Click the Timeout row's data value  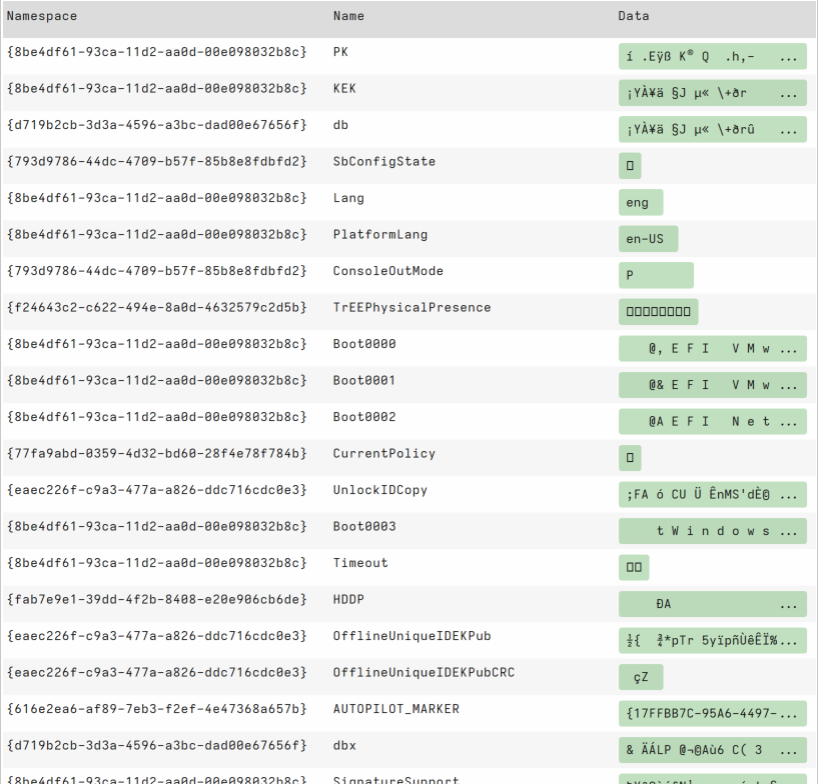(634, 567)
